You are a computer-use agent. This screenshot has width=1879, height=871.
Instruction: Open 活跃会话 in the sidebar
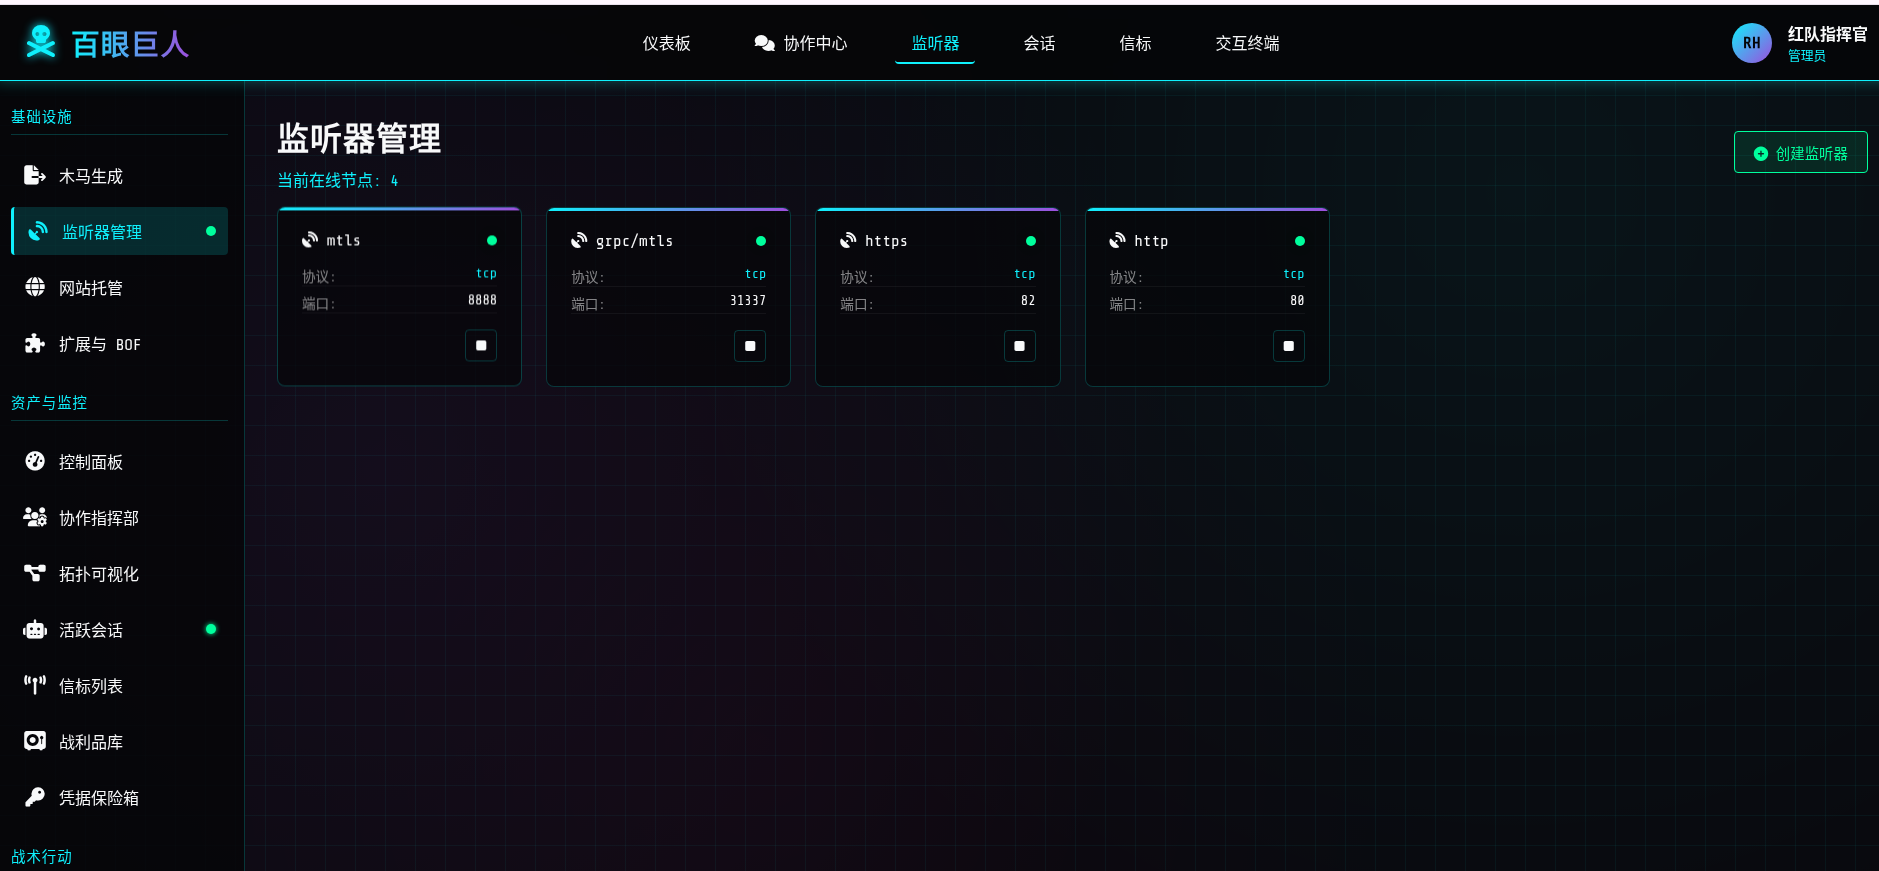click(x=90, y=630)
